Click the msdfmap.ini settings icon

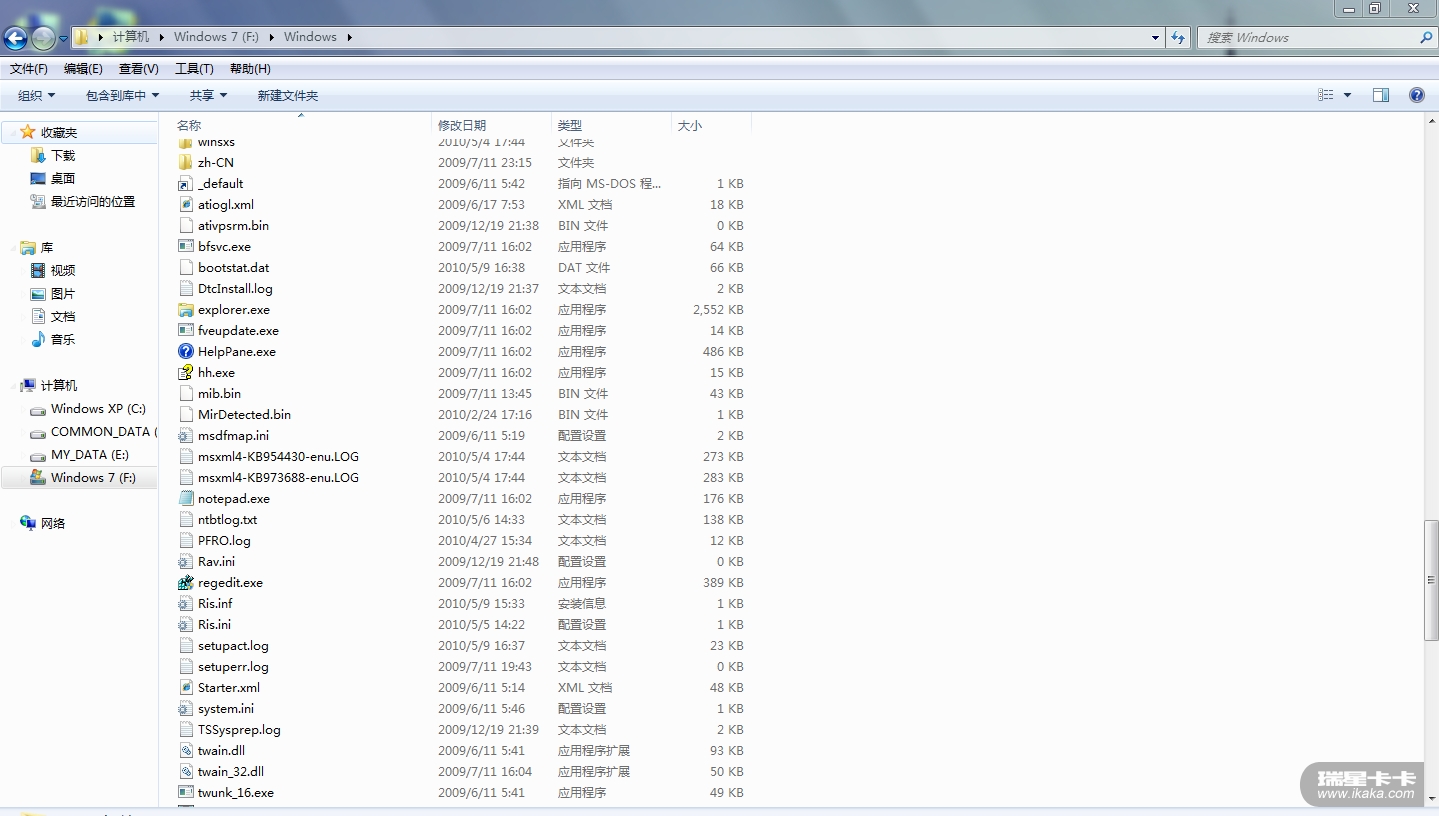[x=185, y=436]
